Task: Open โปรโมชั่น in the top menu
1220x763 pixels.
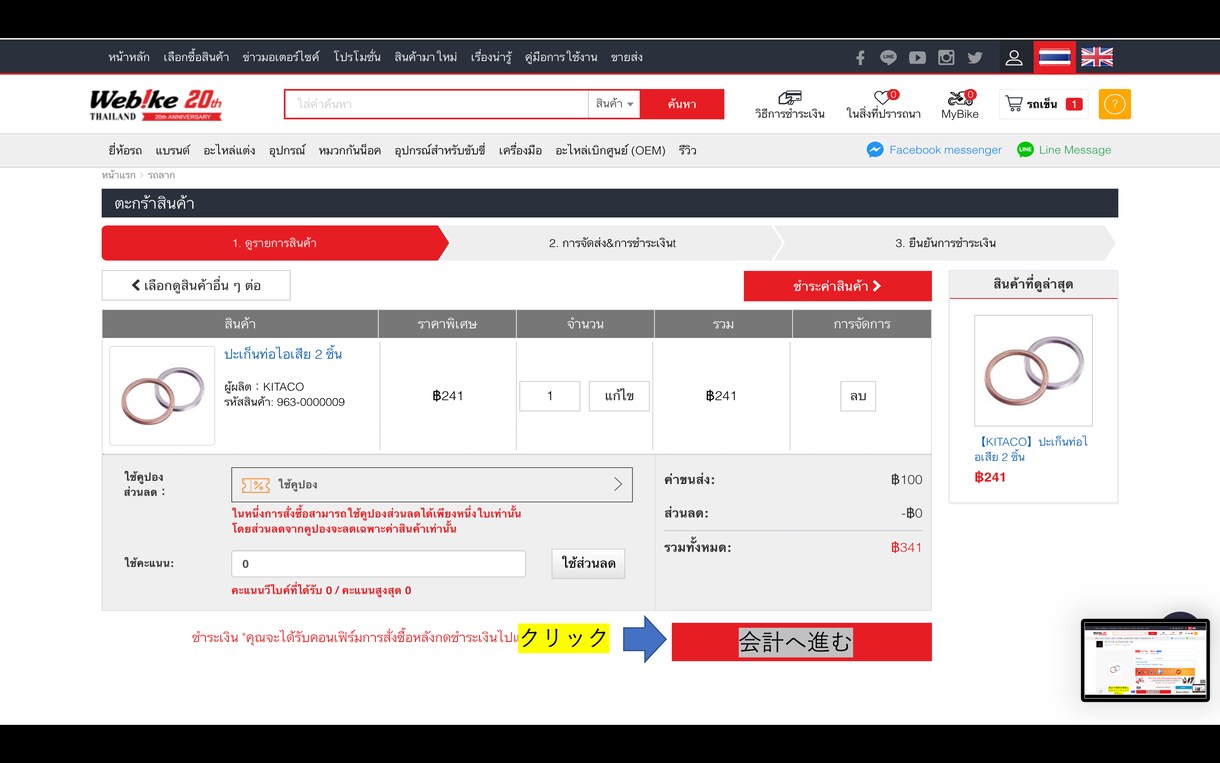Action: (357, 58)
